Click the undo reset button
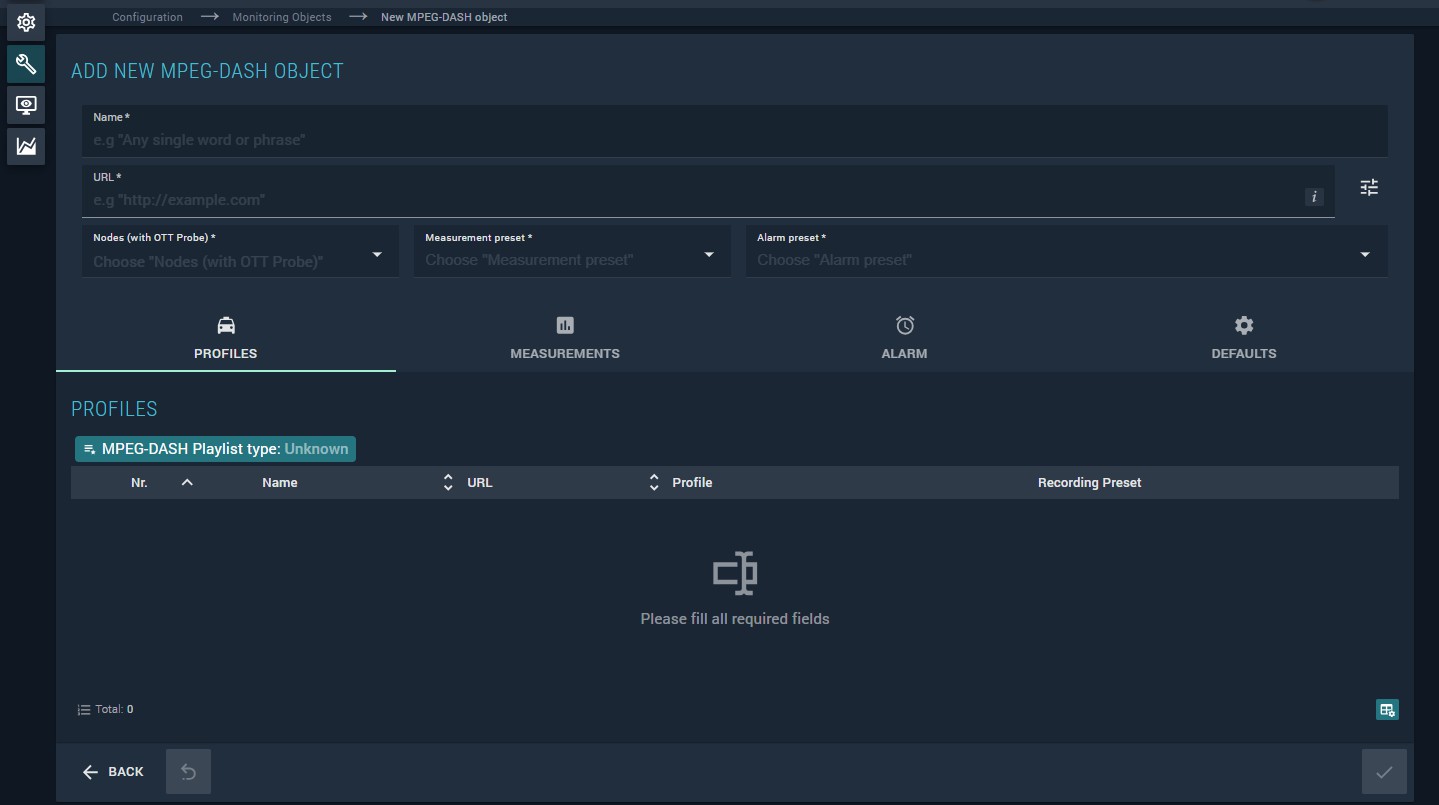The width and height of the screenshot is (1439, 805). (x=188, y=771)
